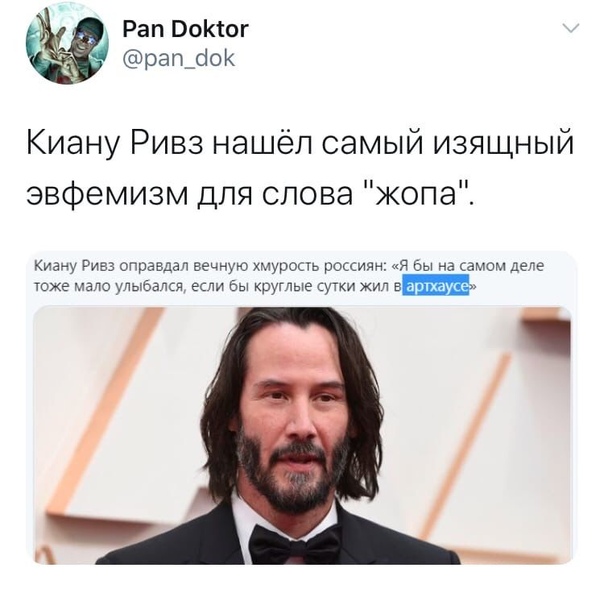This screenshot has width=604, height=597.
Task: Click the word нашёл in tweet text
Action: click(262, 141)
